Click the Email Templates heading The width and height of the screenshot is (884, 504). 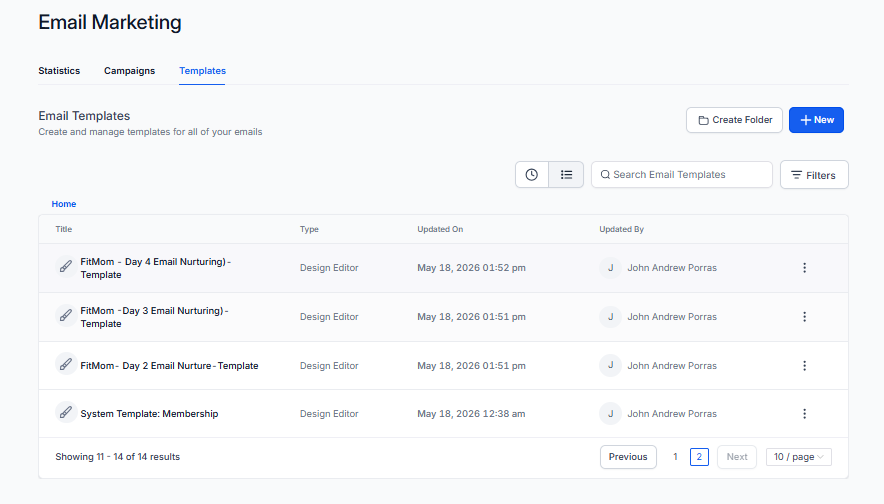tap(84, 116)
